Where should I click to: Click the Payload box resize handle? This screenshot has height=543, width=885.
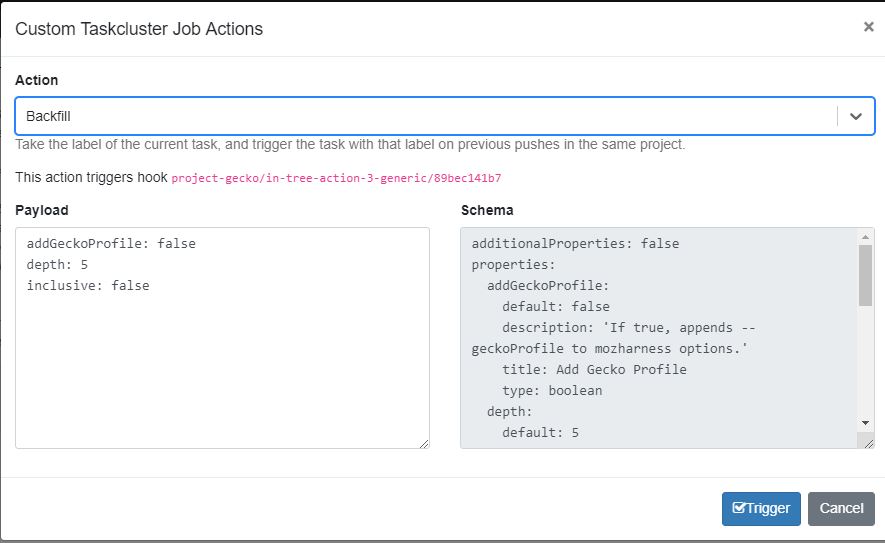[x=424, y=444]
